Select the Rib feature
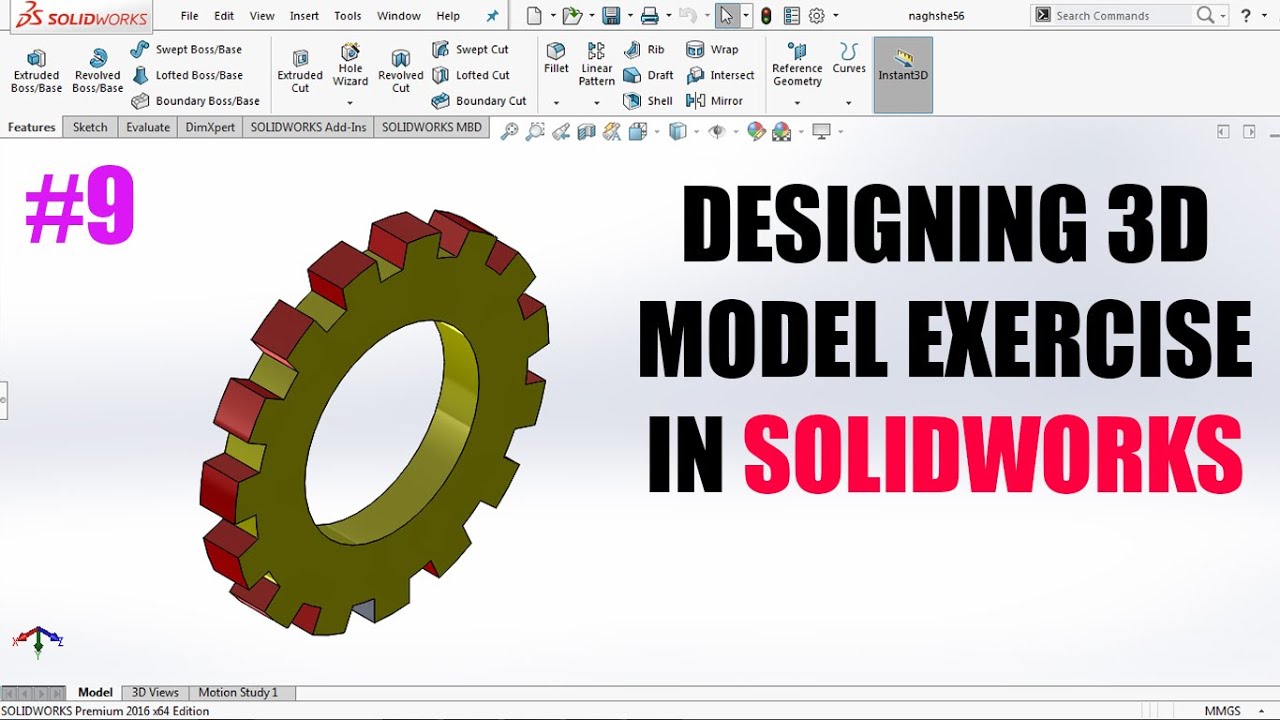The height and width of the screenshot is (720, 1280). 644,49
